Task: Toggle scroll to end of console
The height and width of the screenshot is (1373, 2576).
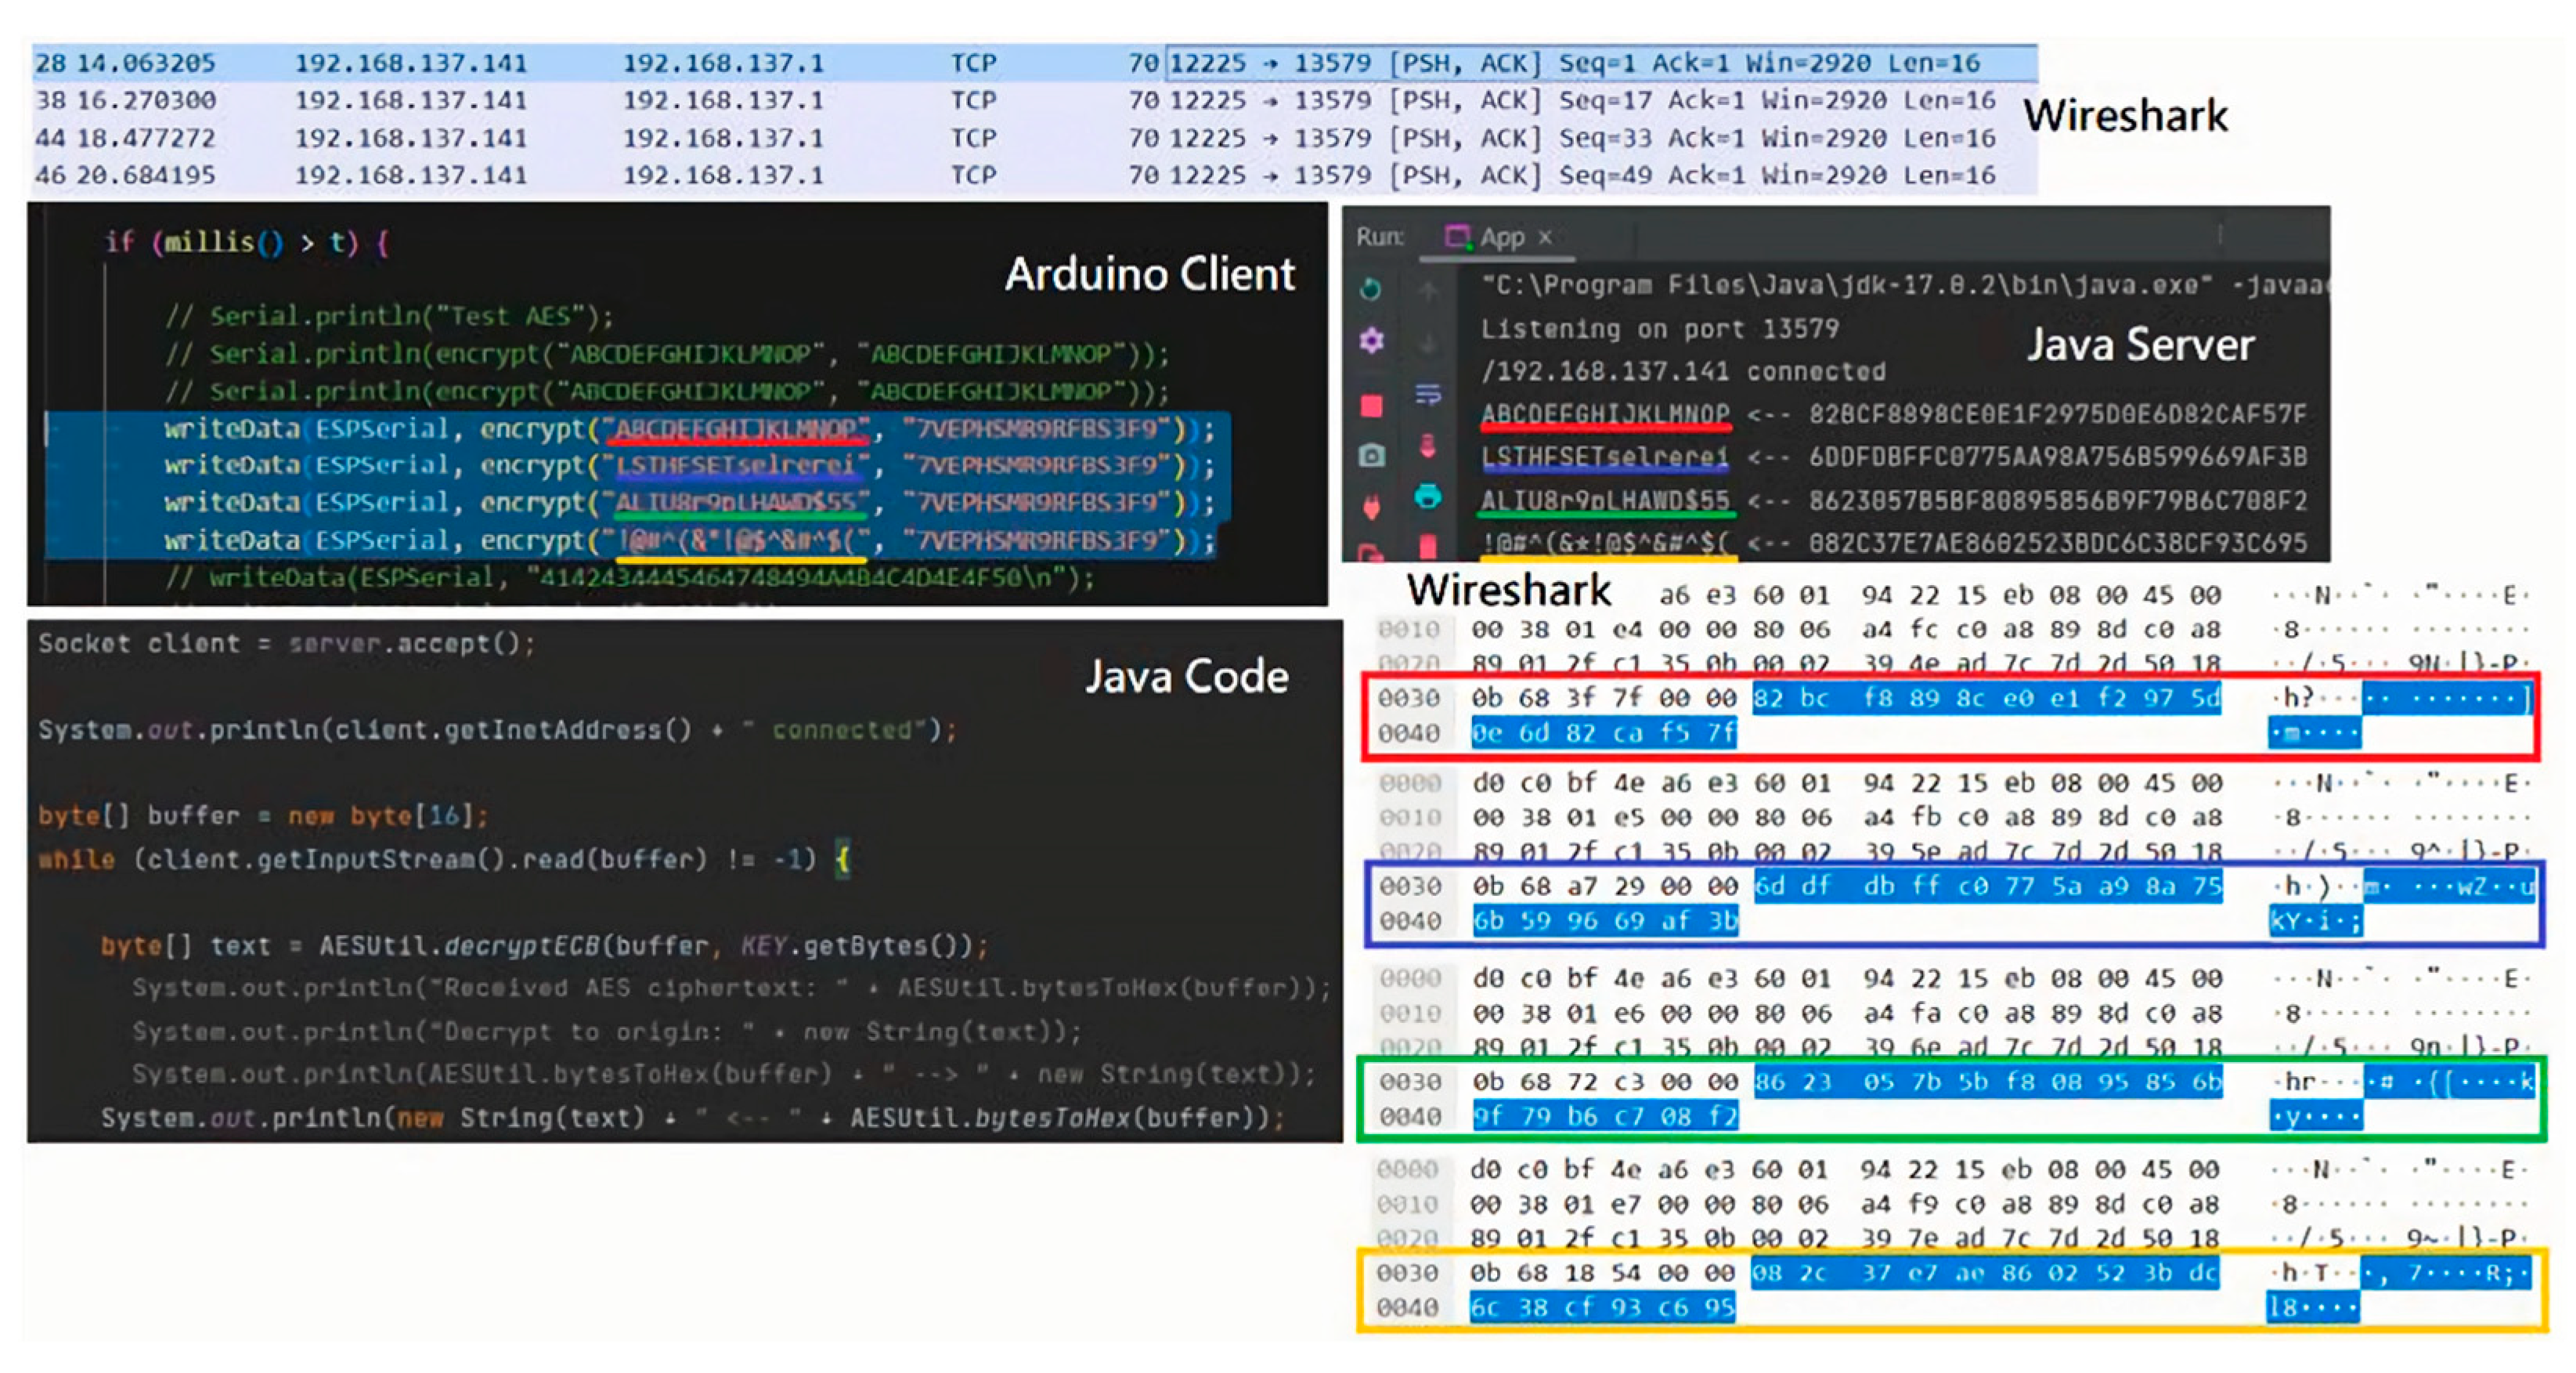Action: [x=1428, y=446]
